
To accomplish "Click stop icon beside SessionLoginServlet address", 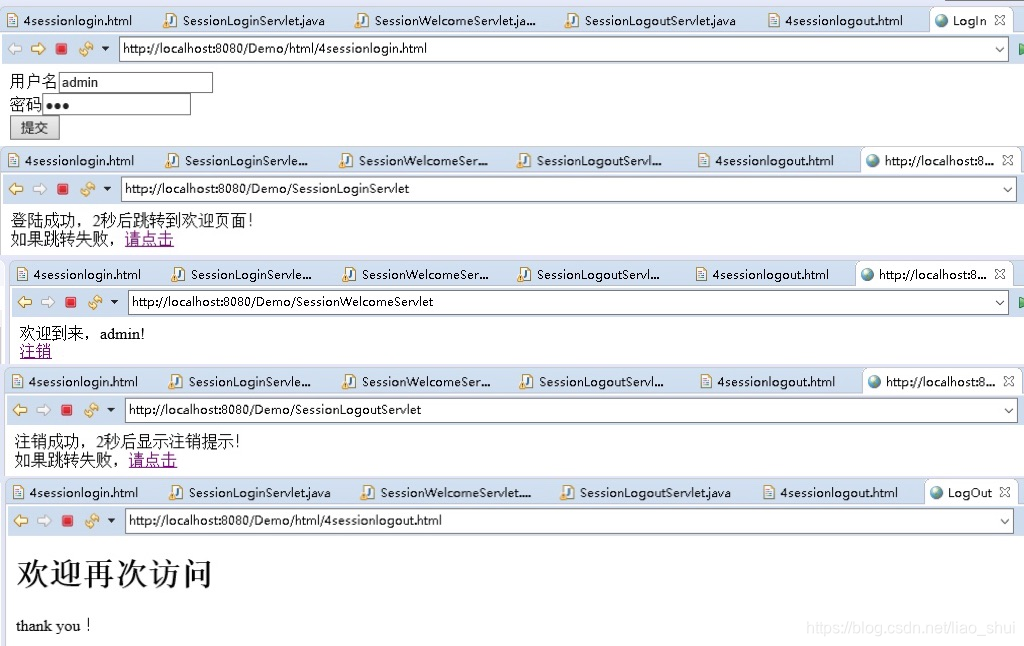I will click(x=63, y=189).
